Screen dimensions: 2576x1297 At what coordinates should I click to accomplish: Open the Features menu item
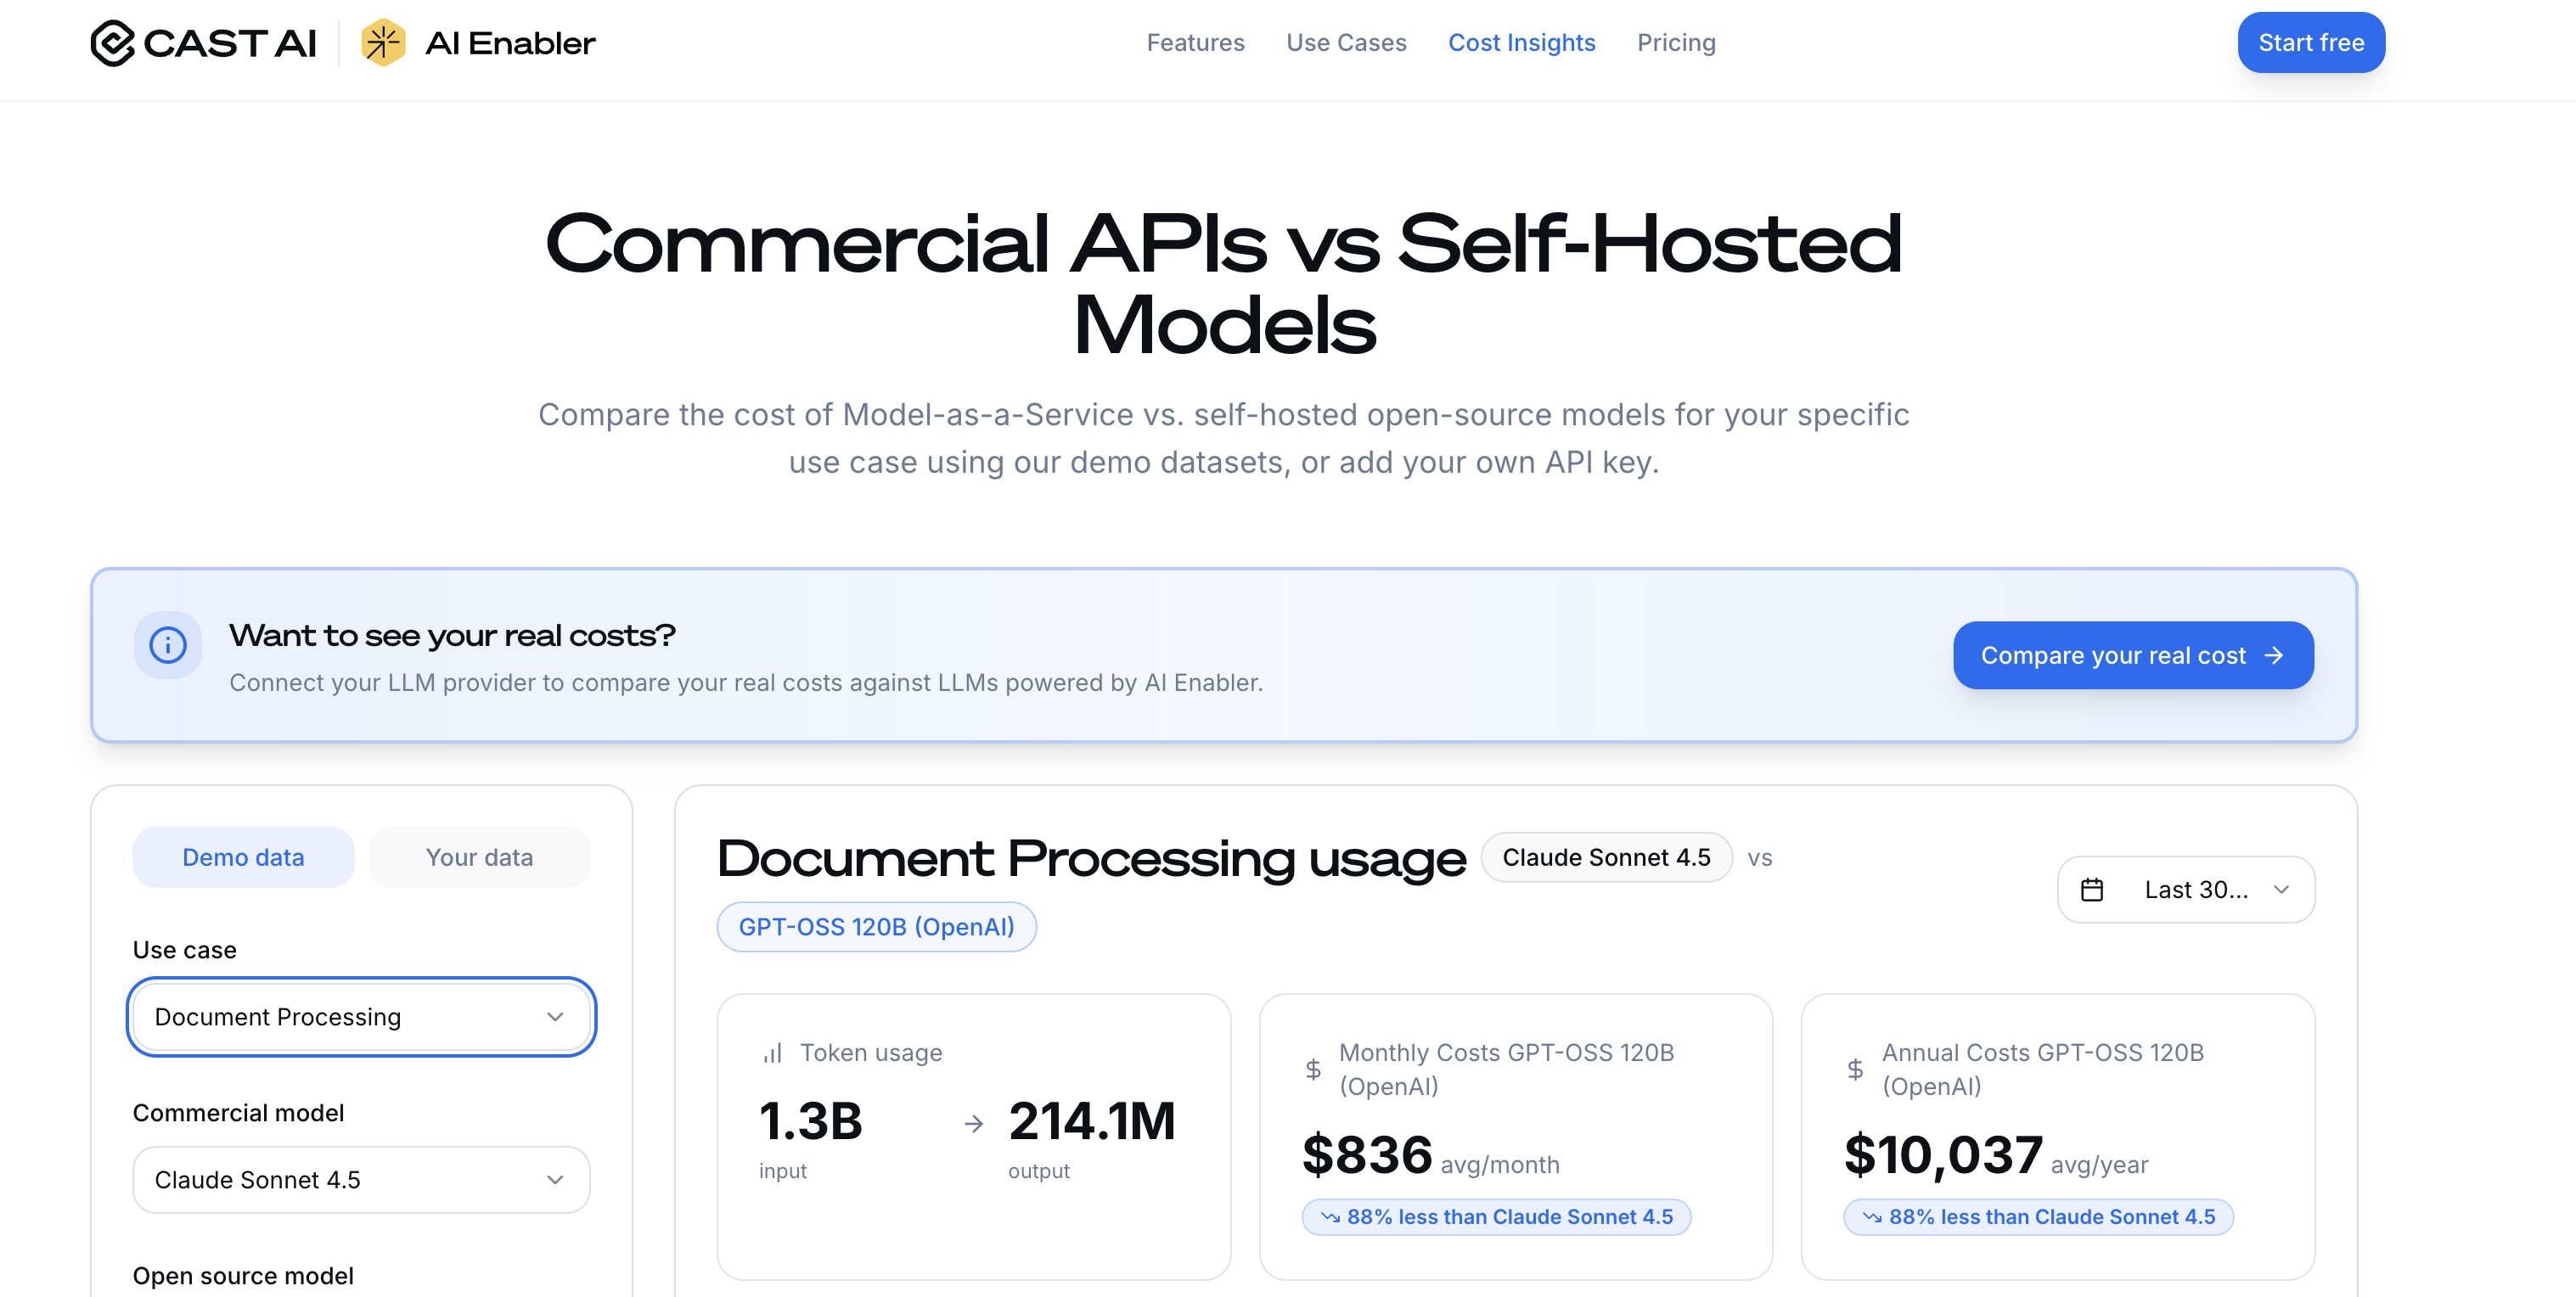pyautogui.click(x=1196, y=42)
